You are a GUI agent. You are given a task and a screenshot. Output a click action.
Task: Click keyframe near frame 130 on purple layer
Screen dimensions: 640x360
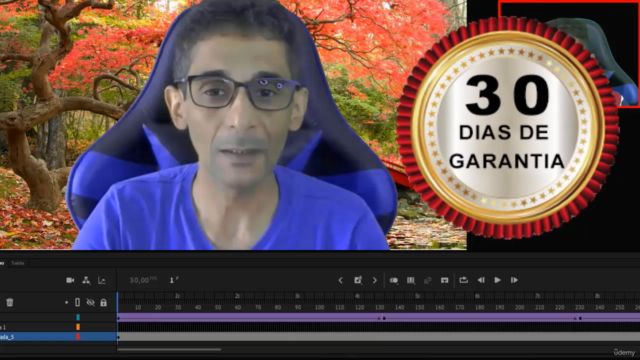(384, 318)
